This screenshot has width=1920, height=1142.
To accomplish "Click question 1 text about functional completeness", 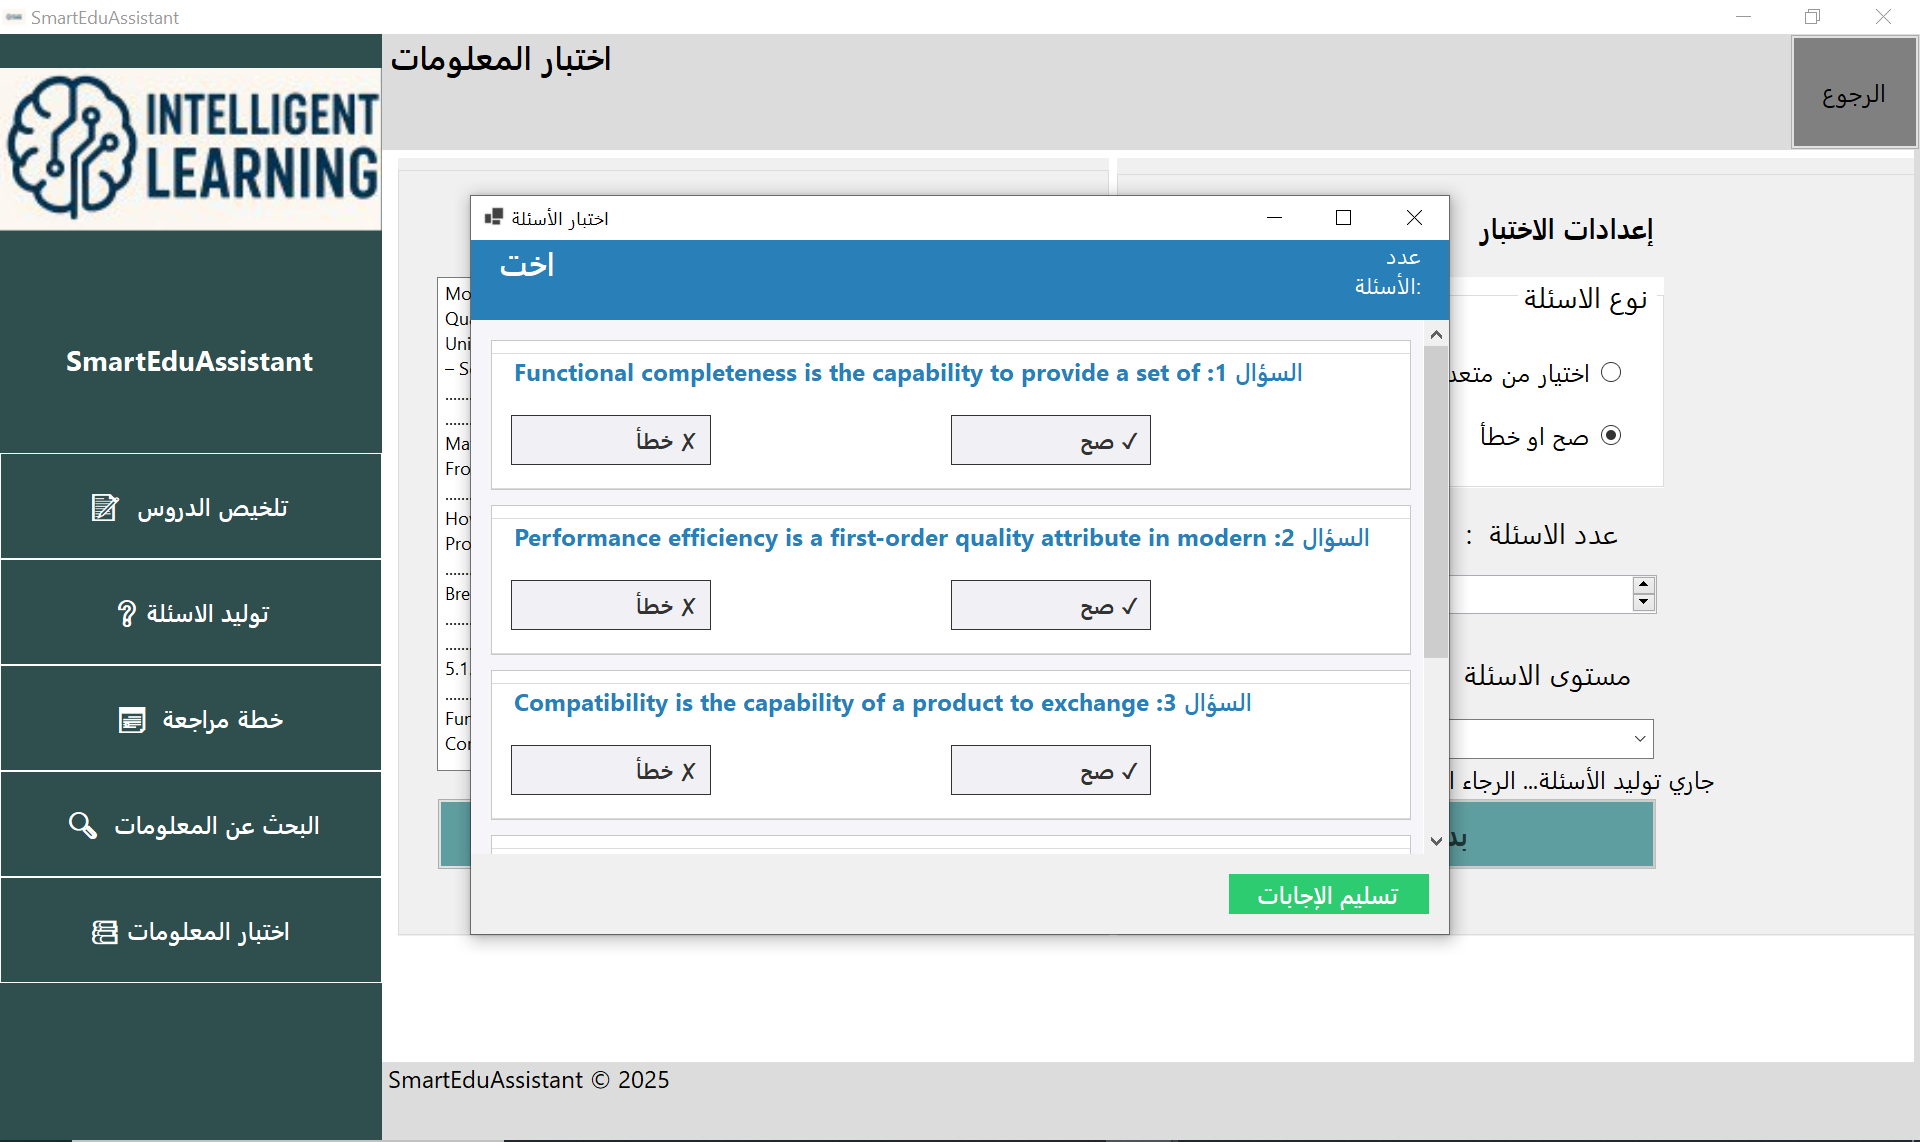I will click(908, 373).
